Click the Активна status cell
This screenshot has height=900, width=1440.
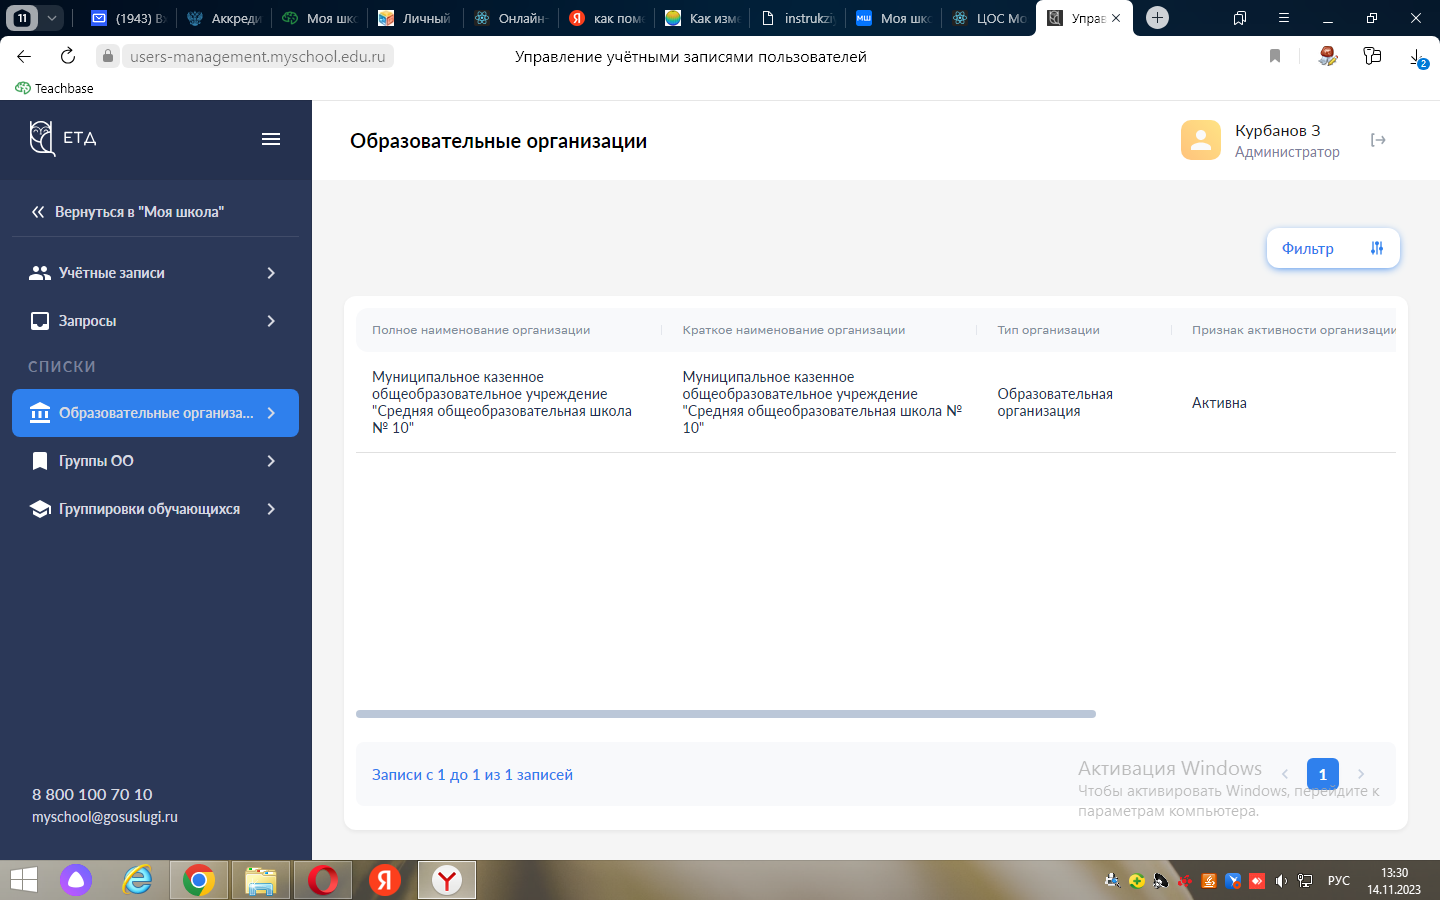[1219, 403]
